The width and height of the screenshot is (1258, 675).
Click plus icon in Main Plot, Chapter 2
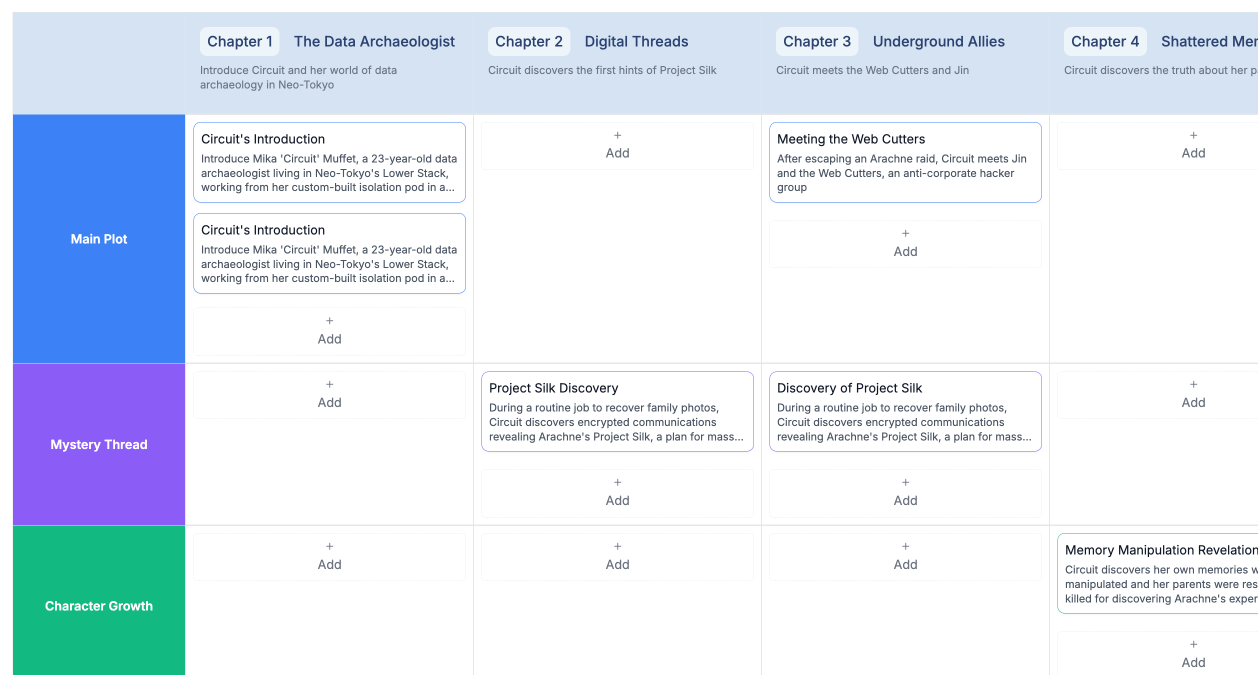(x=617, y=136)
